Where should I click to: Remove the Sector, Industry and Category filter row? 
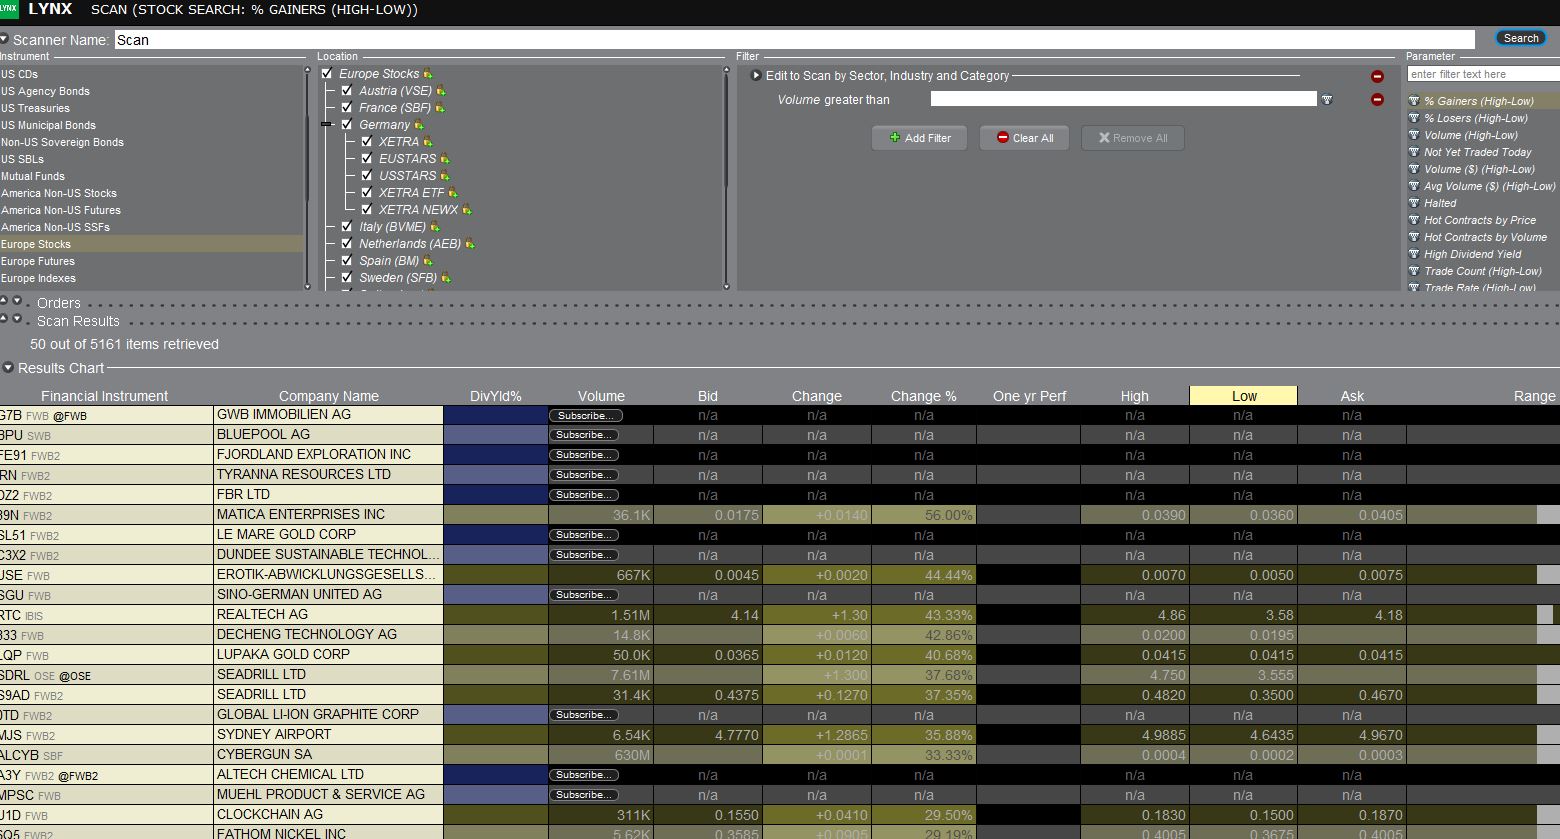coord(1377,76)
